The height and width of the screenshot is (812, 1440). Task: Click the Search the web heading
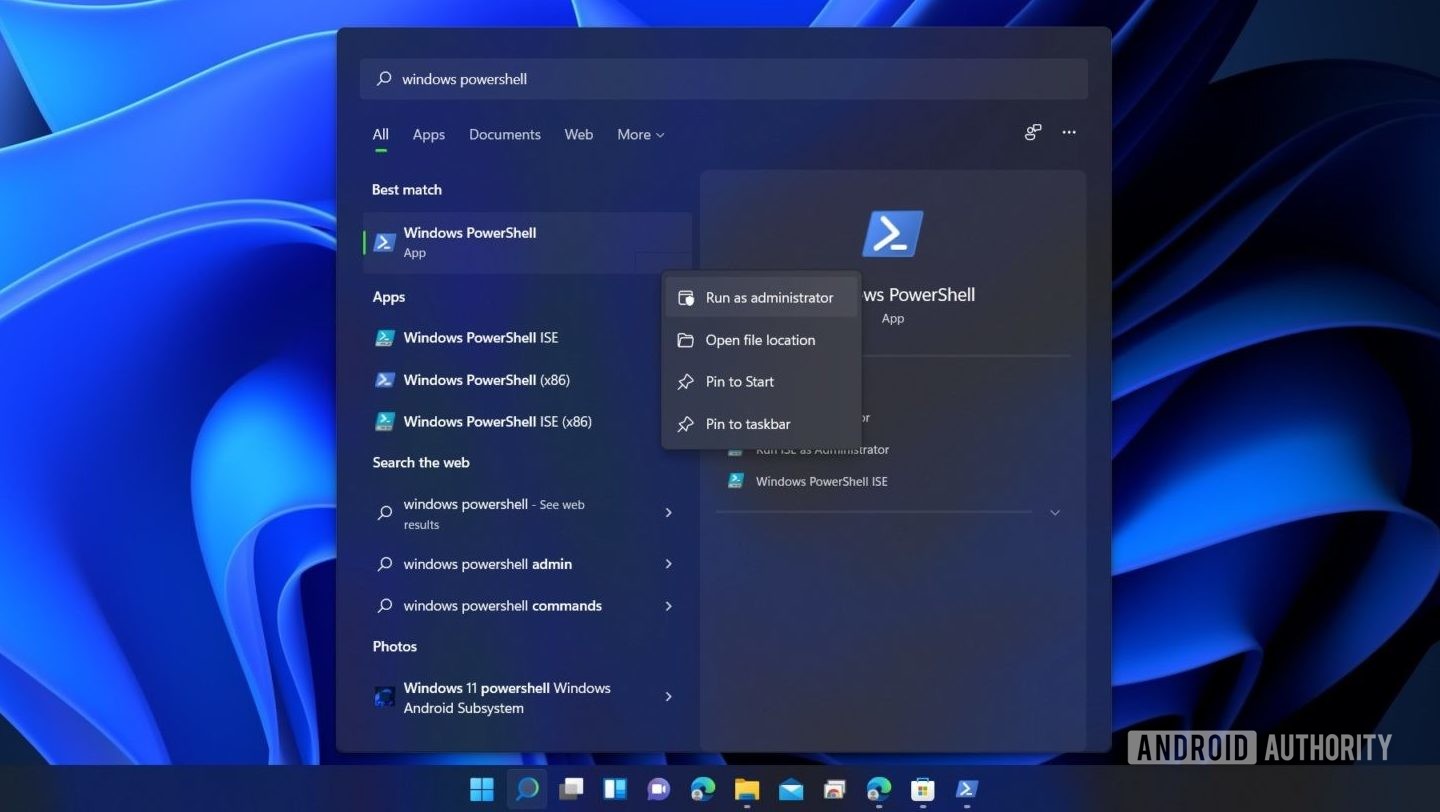[421, 463]
